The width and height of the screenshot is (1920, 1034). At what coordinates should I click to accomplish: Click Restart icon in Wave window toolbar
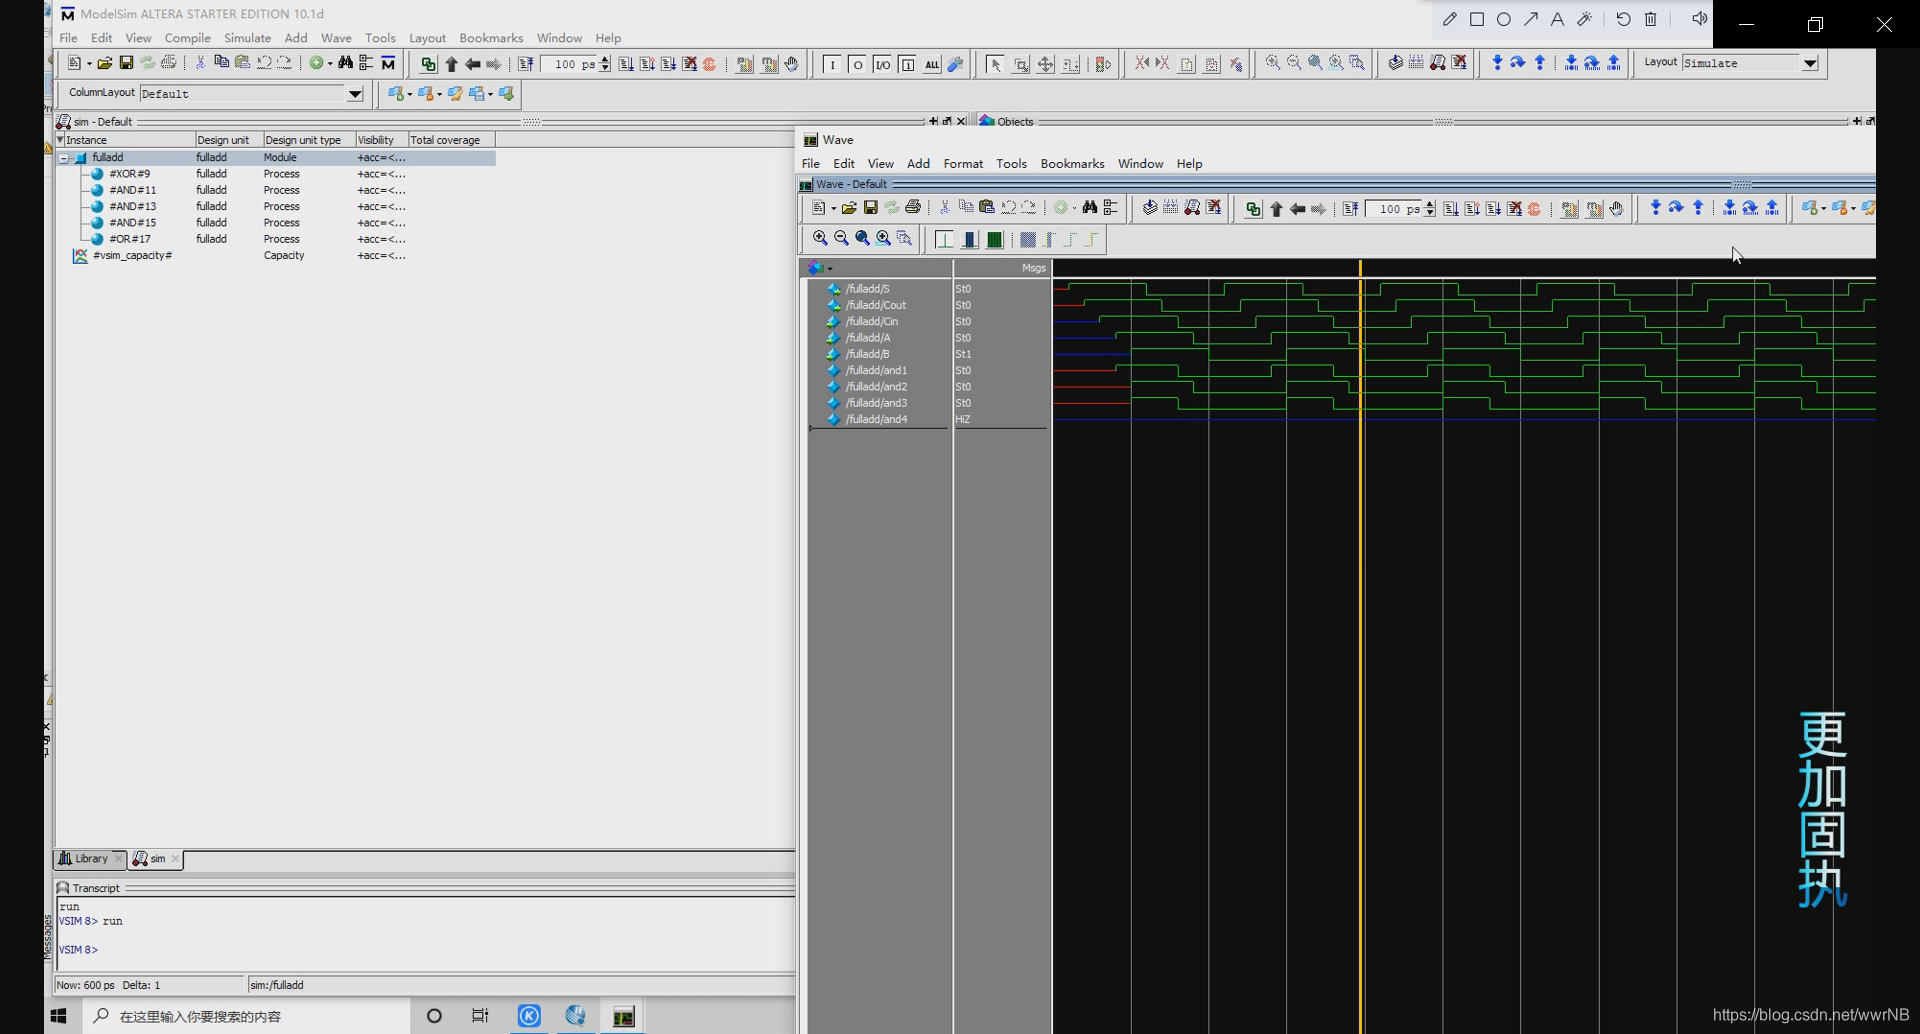pyautogui.click(x=1351, y=209)
